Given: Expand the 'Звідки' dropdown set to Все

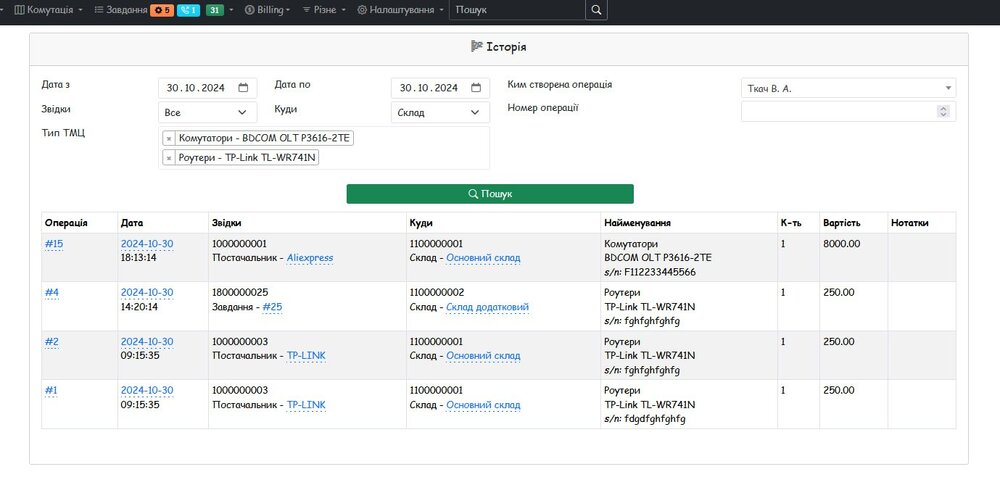Looking at the screenshot, I should pos(207,113).
